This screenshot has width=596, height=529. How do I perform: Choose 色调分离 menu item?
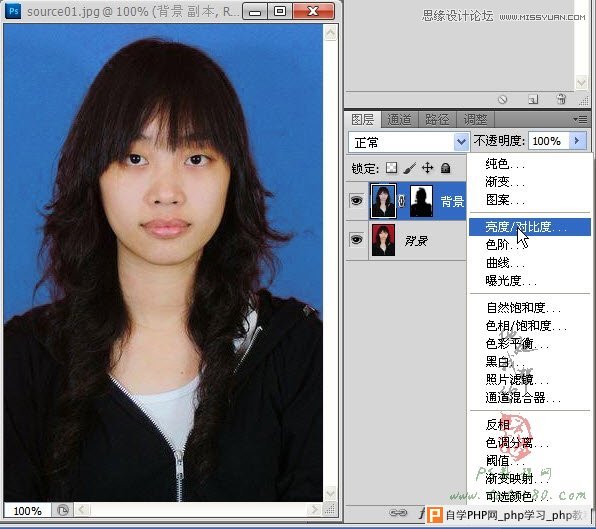[529, 443]
